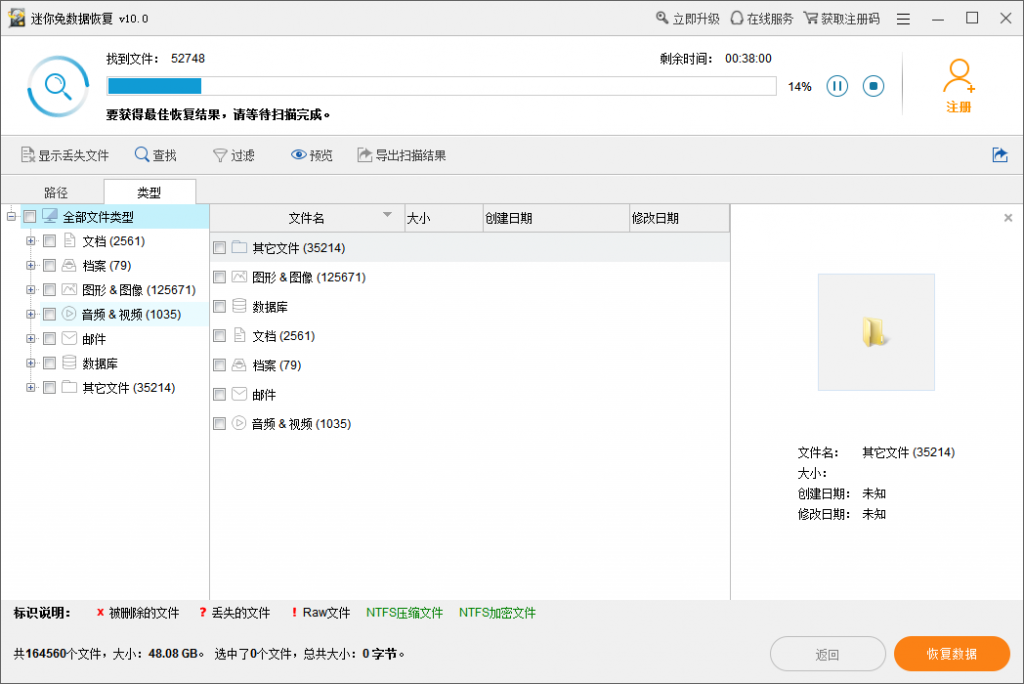Screen dimensions: 1024x684
Task: Open the hamburger menu in title bar
Action: (x=903, y=19)
